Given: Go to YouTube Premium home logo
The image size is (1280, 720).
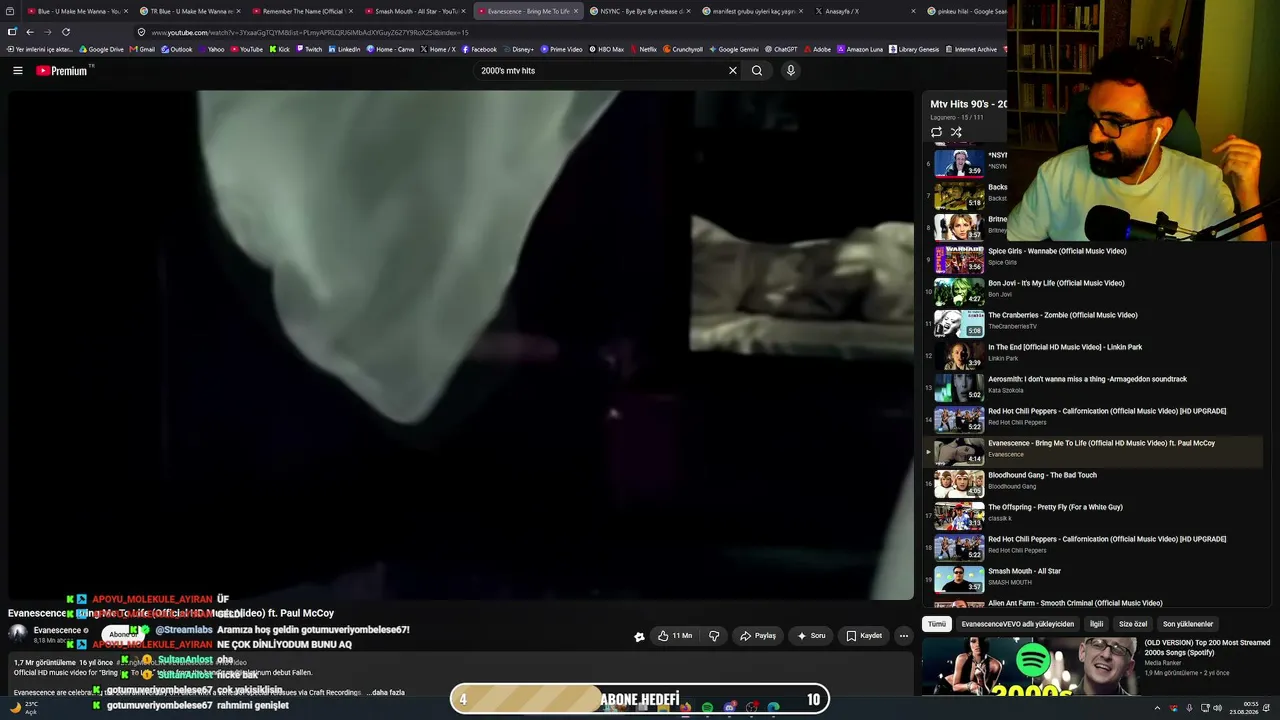Looking at the screenshot, I should click(64, 71).
